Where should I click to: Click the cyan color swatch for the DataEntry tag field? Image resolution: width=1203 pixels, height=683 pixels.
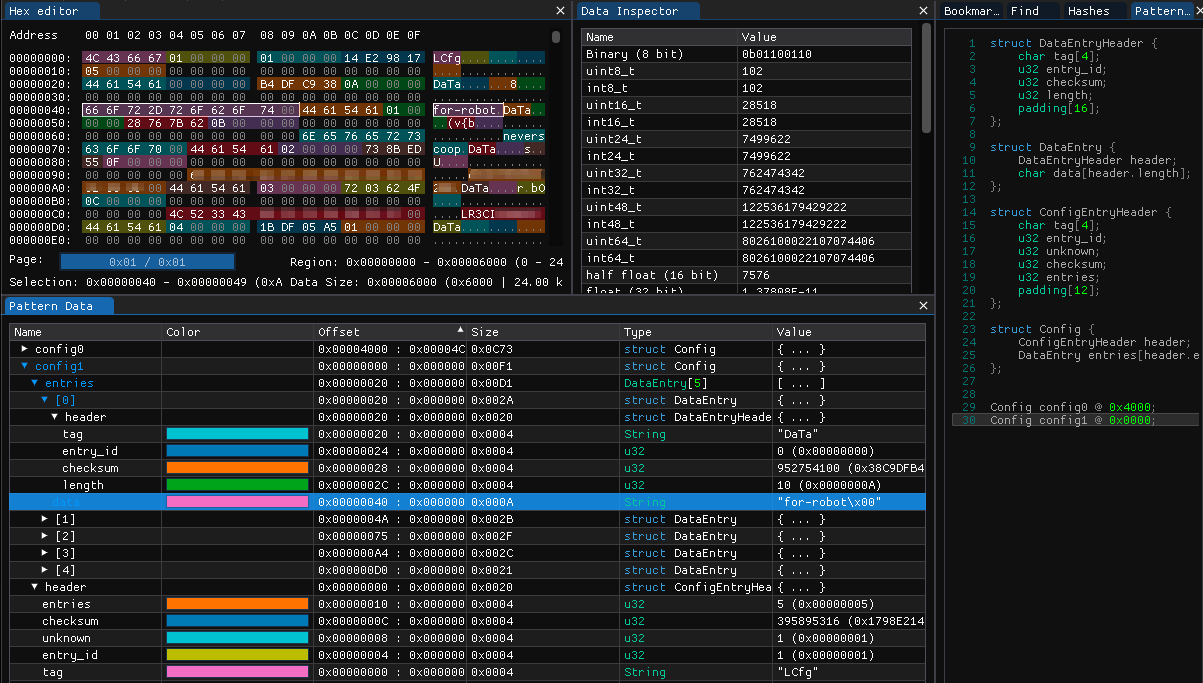point(237,434)
